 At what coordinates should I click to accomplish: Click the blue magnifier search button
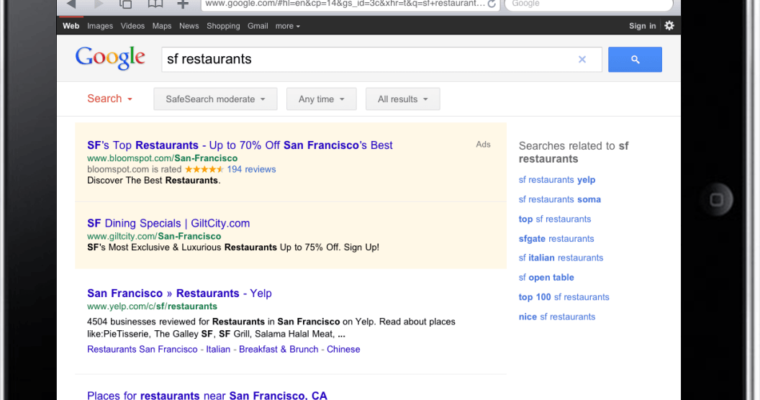pyautogui.click(x=635, y=60)
